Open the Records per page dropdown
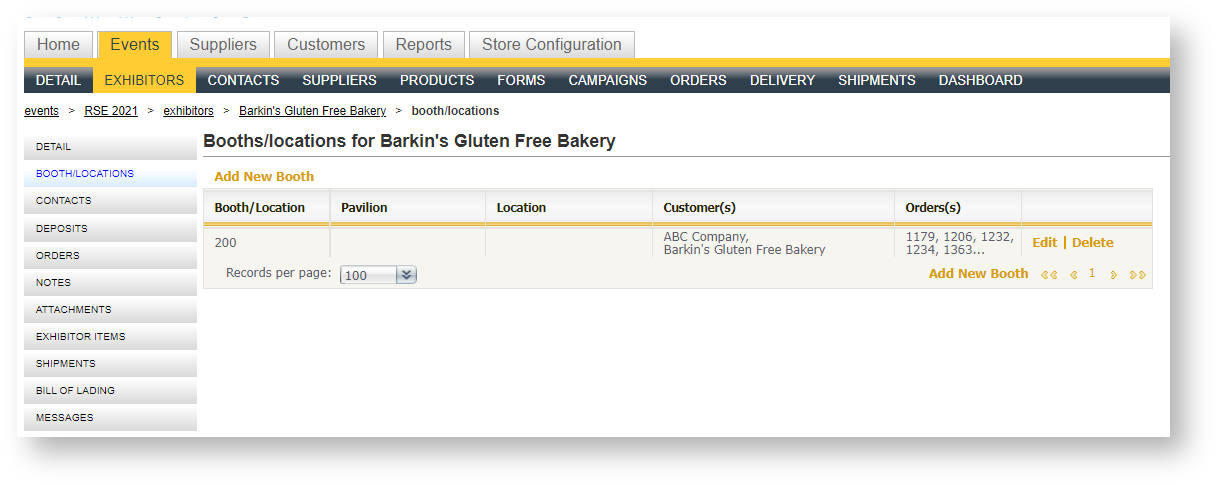 [x=378, y=275]
